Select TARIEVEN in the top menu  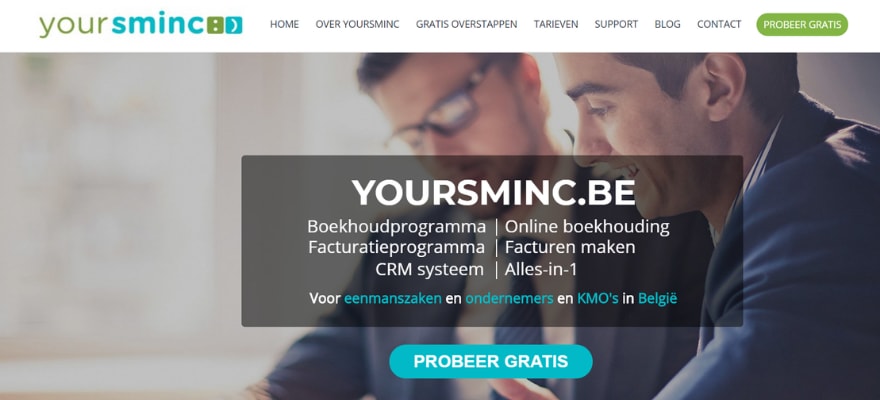pos(556,25)
